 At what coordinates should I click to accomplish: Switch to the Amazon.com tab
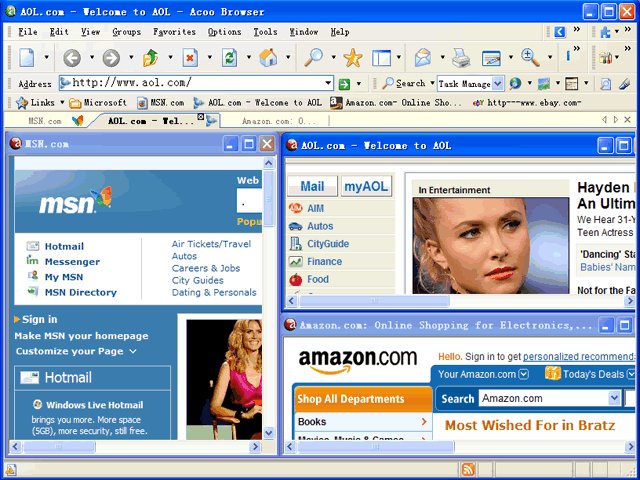pos(278,121)
